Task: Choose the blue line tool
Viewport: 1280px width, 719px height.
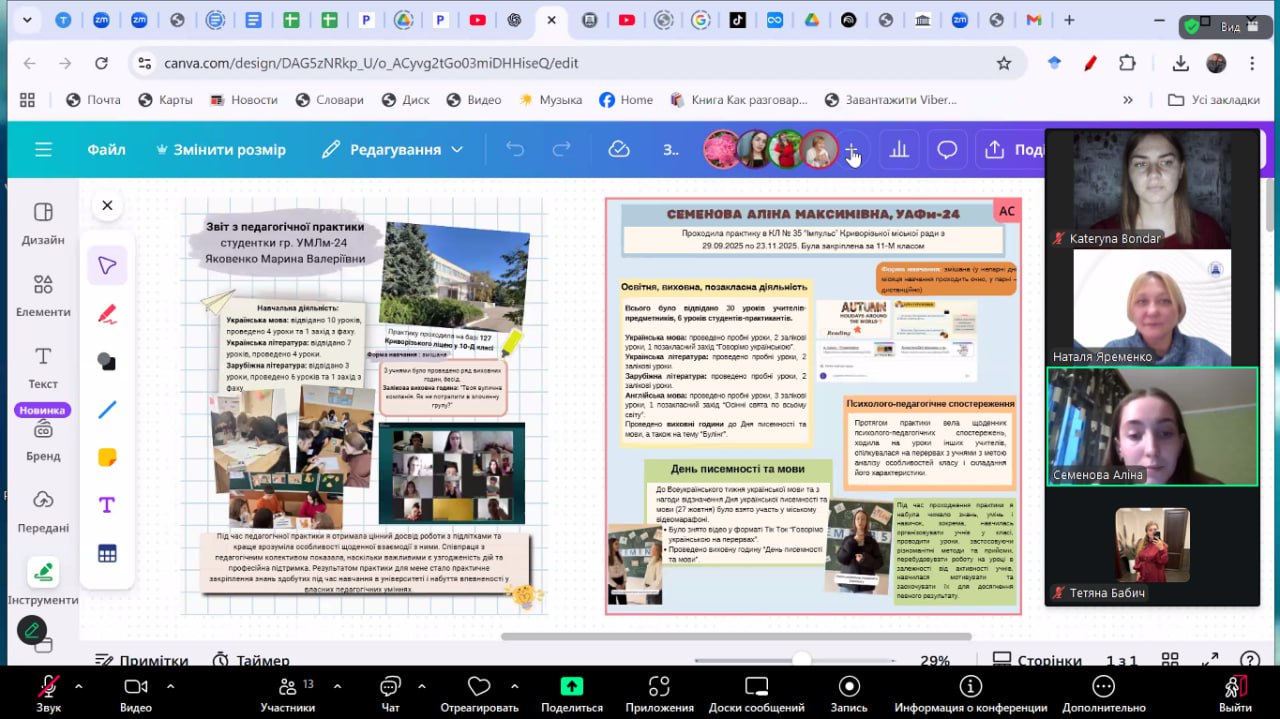Action: tap(107, 409)
